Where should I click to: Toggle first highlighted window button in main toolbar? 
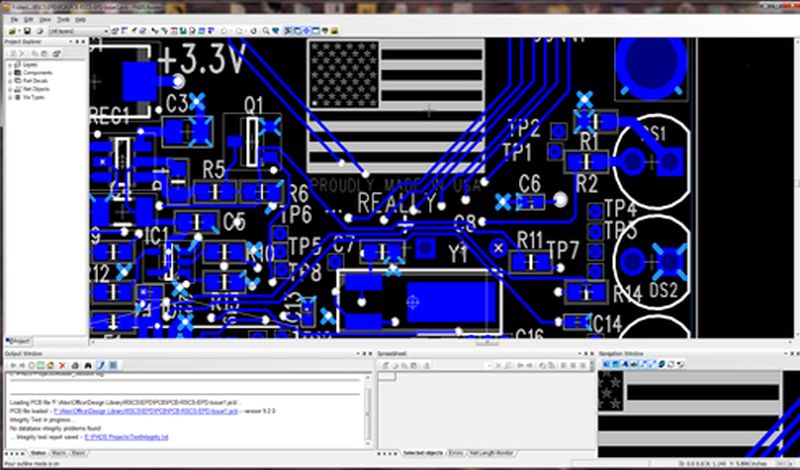pos(288,31)
